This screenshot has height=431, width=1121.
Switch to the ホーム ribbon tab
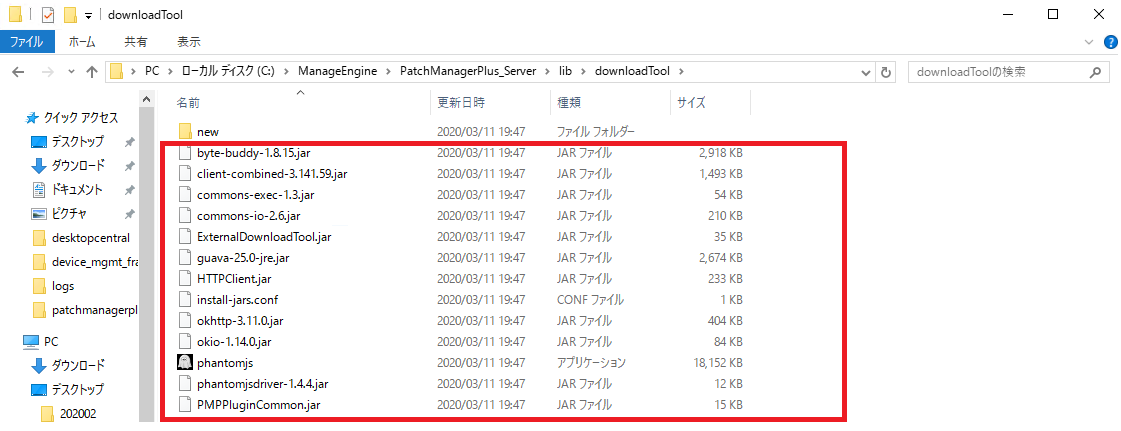[82, 41]
